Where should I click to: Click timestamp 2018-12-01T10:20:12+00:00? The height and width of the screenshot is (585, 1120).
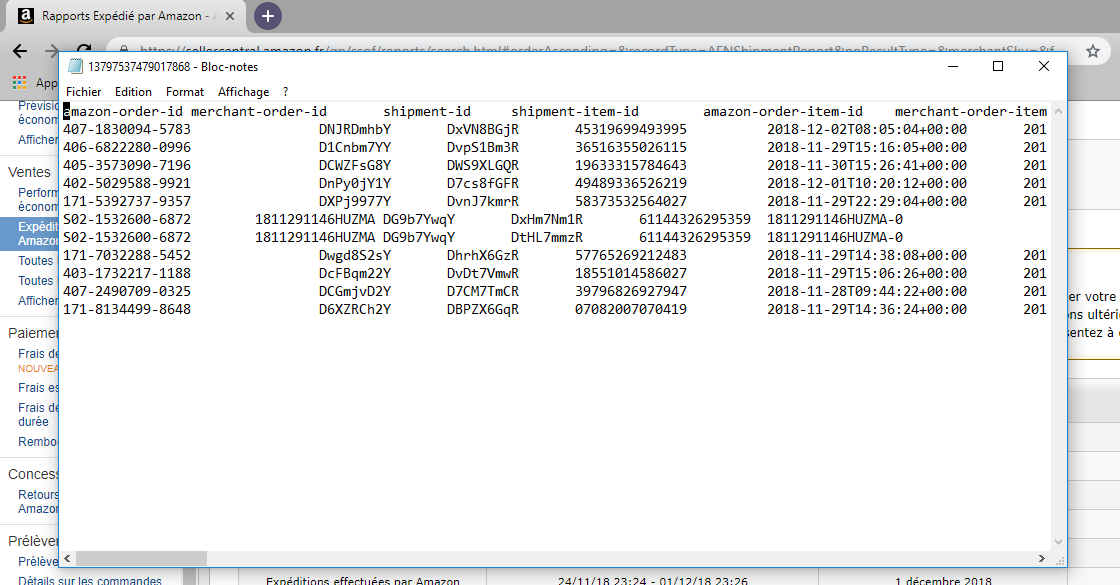coord(867,183)
